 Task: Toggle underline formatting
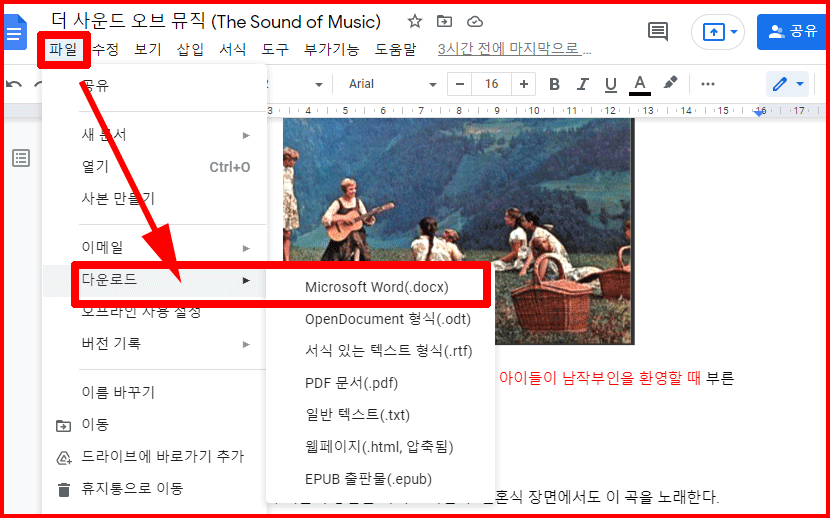611,84
